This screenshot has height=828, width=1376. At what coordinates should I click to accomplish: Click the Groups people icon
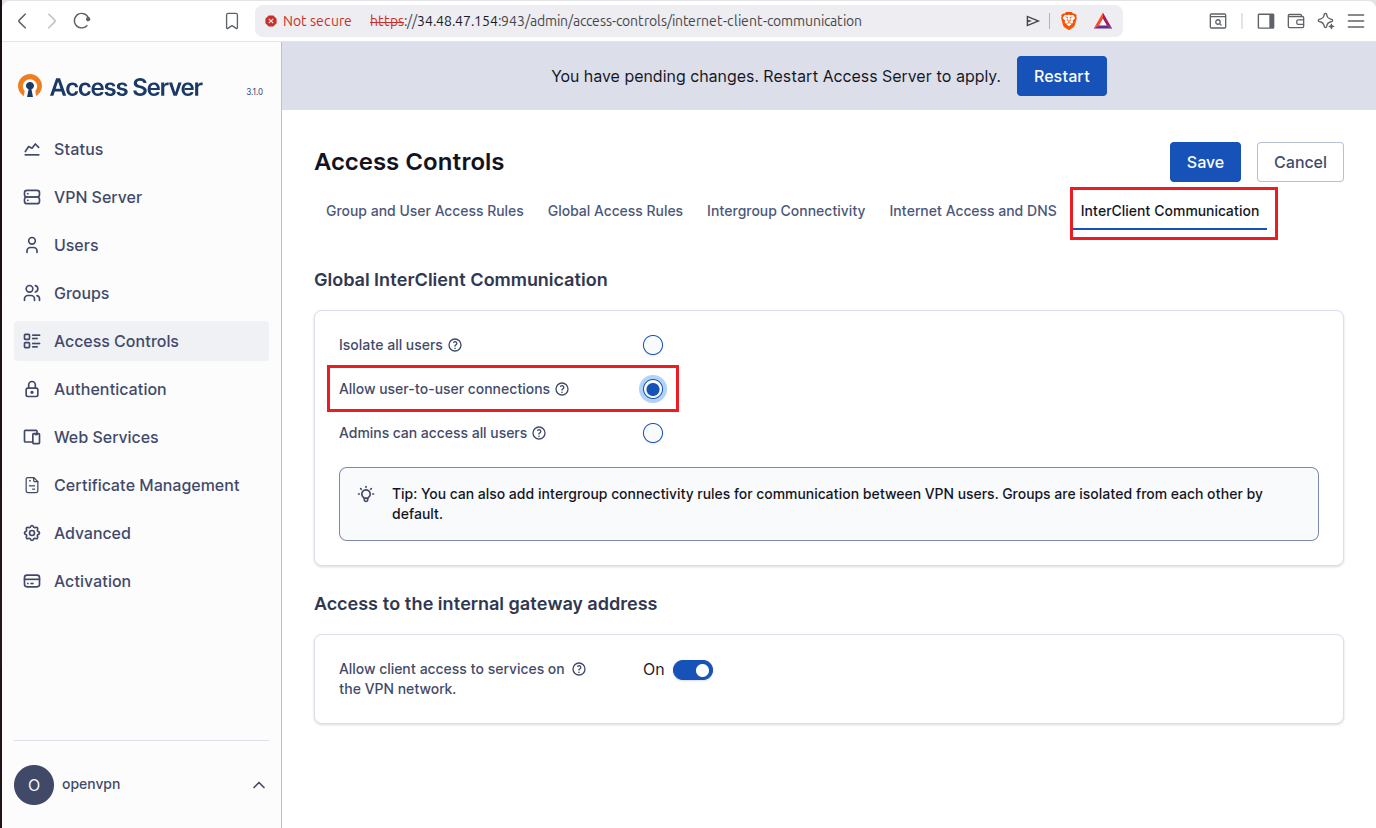(32, 293)
